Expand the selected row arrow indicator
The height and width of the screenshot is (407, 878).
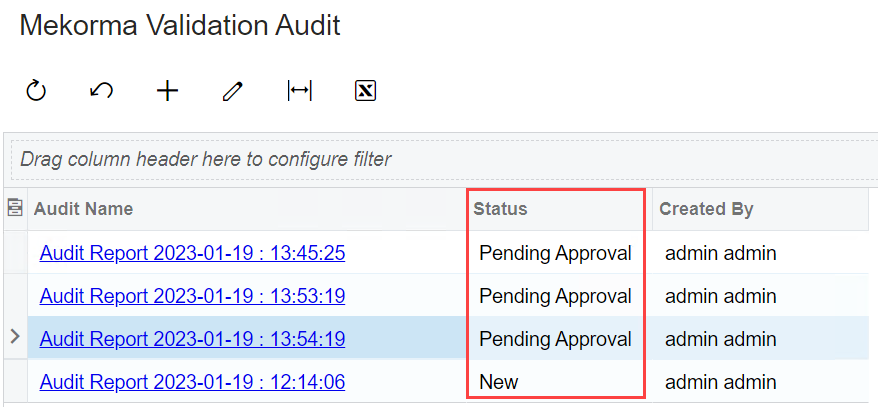15,338
